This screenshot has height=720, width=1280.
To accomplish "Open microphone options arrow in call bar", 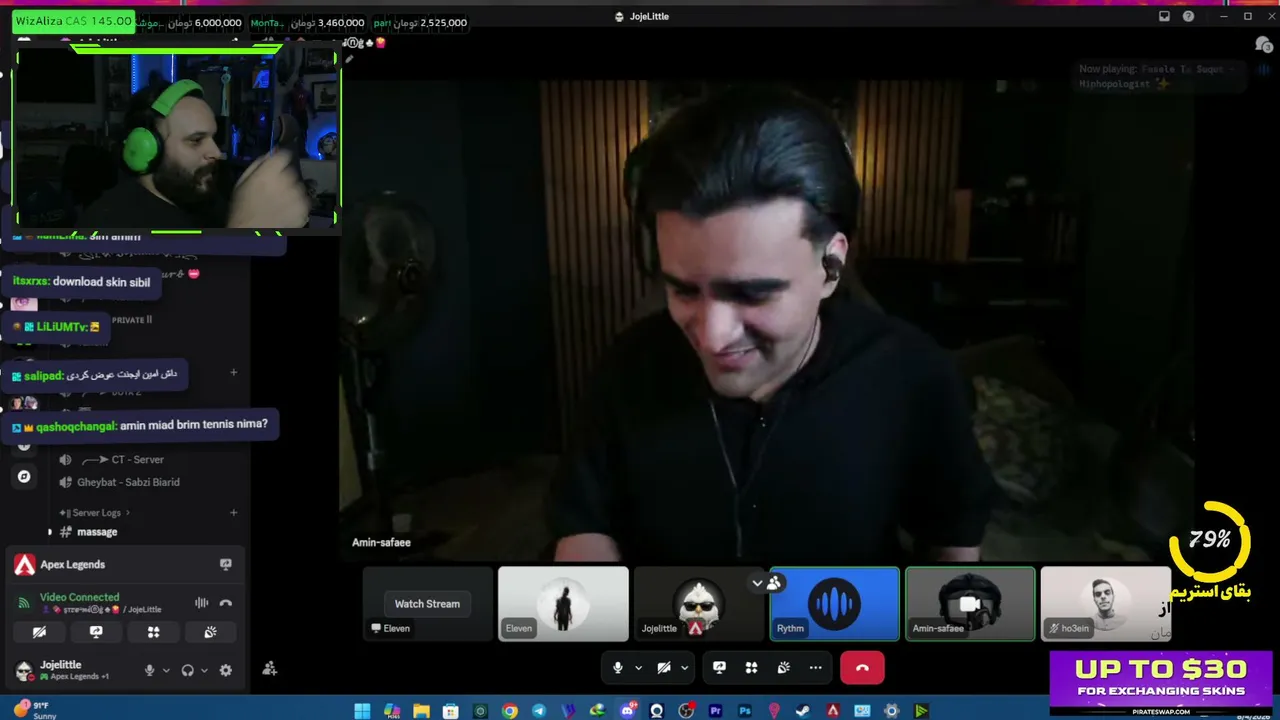I will point(638,668).
